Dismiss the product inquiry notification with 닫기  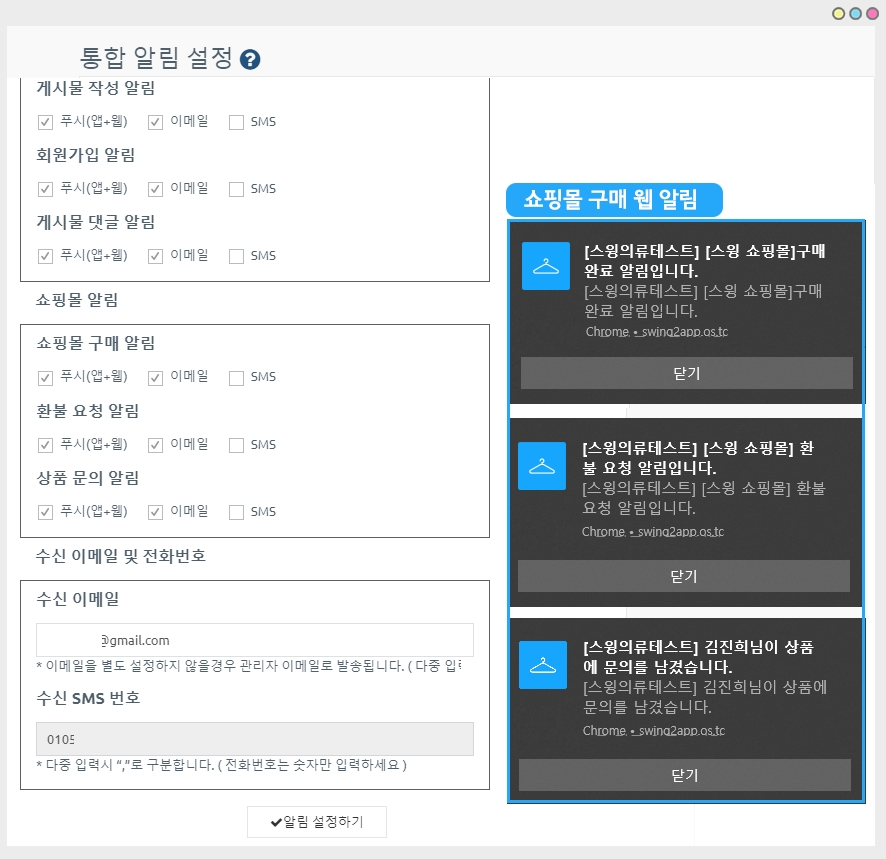pos(684,775)
